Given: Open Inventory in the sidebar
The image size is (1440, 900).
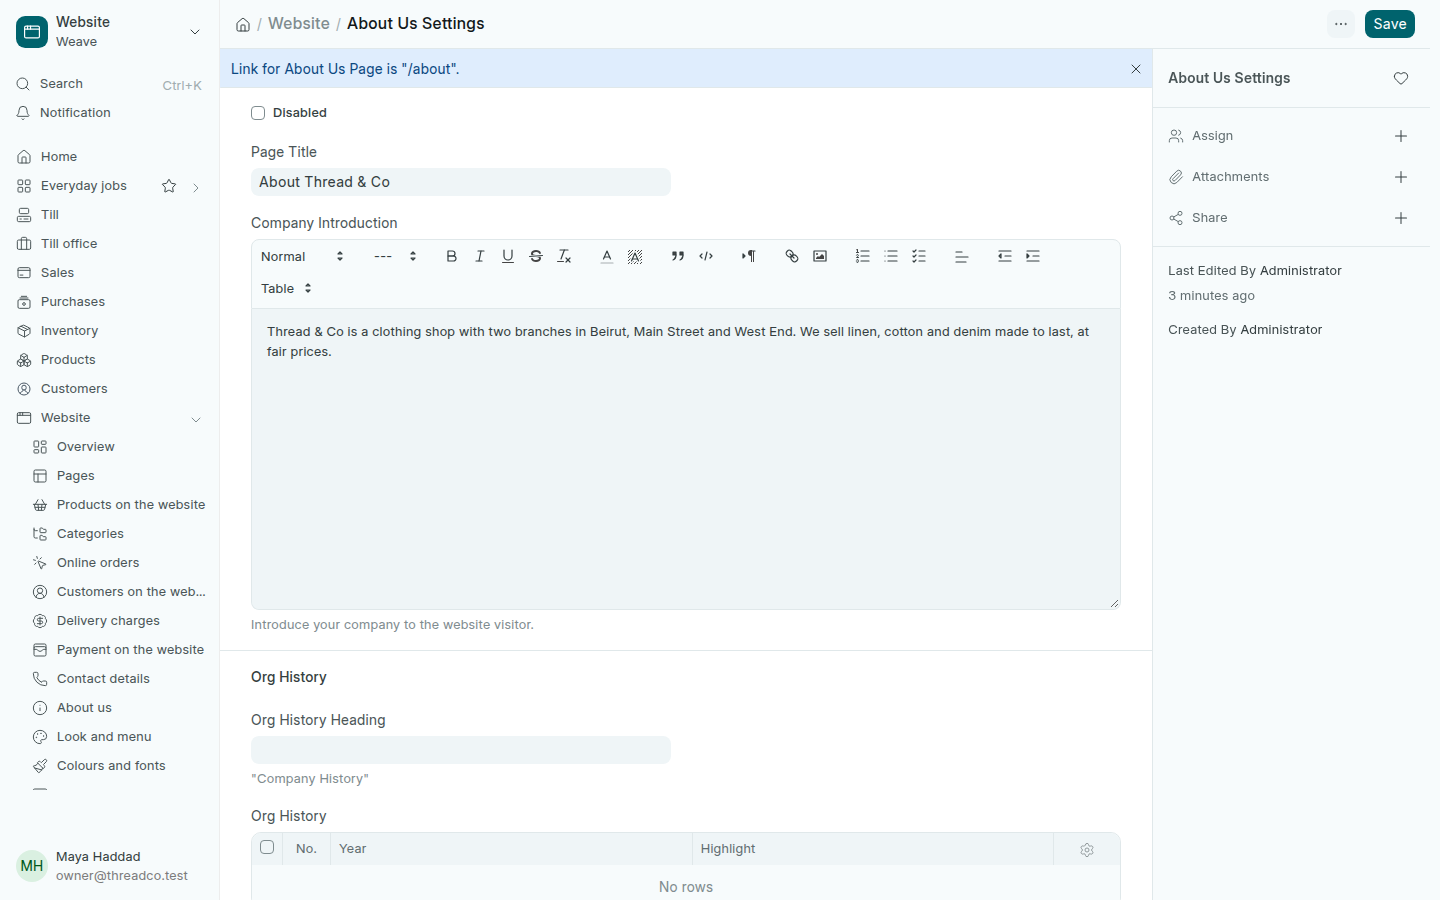Looking at the screenshot, I should coord(110,331).
